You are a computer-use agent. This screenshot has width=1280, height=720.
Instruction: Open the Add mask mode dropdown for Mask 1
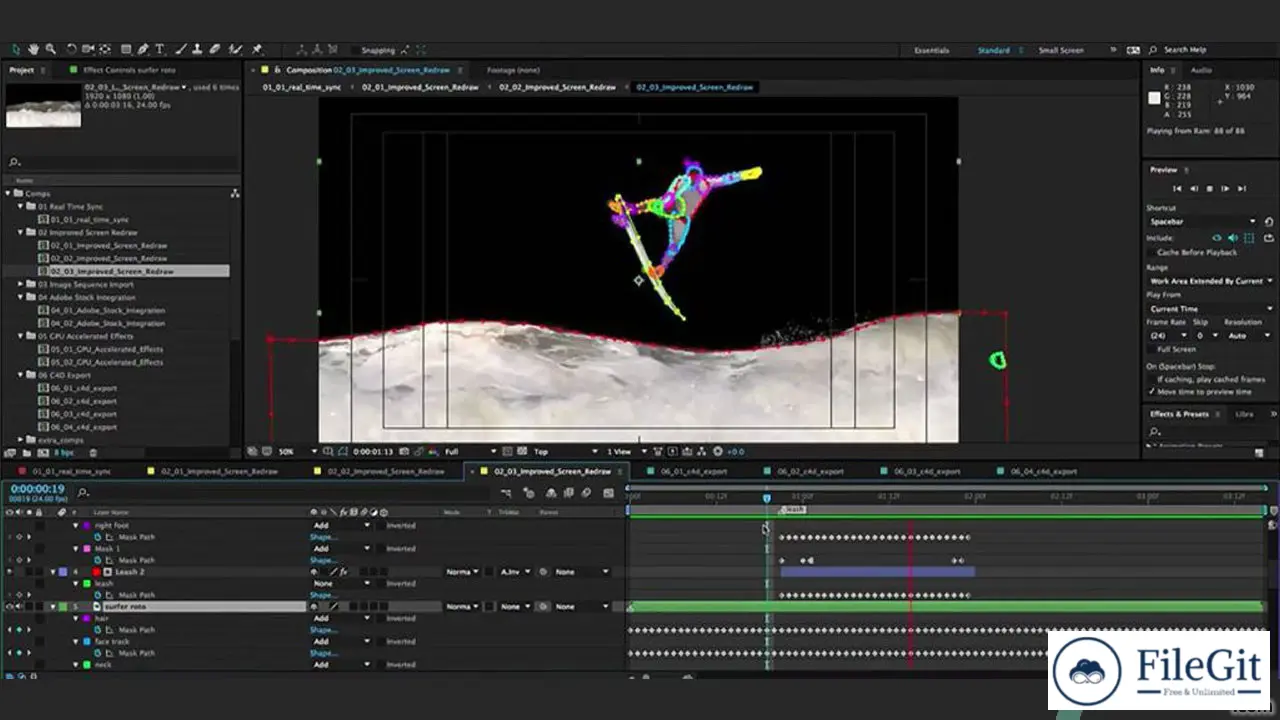tap(341, 548)
